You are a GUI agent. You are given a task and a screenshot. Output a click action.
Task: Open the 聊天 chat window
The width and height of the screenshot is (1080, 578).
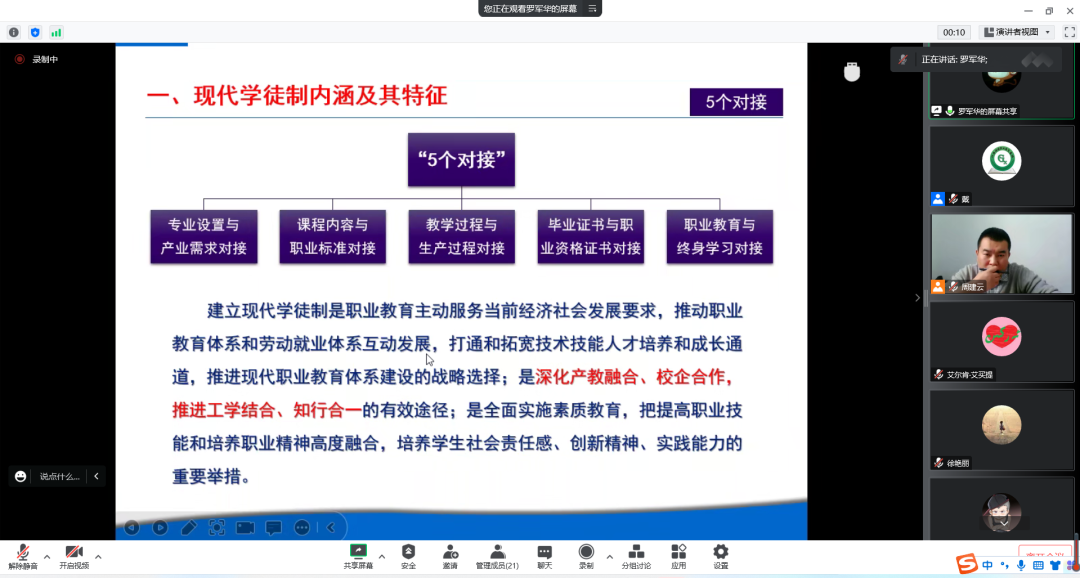tap(544, 555)
